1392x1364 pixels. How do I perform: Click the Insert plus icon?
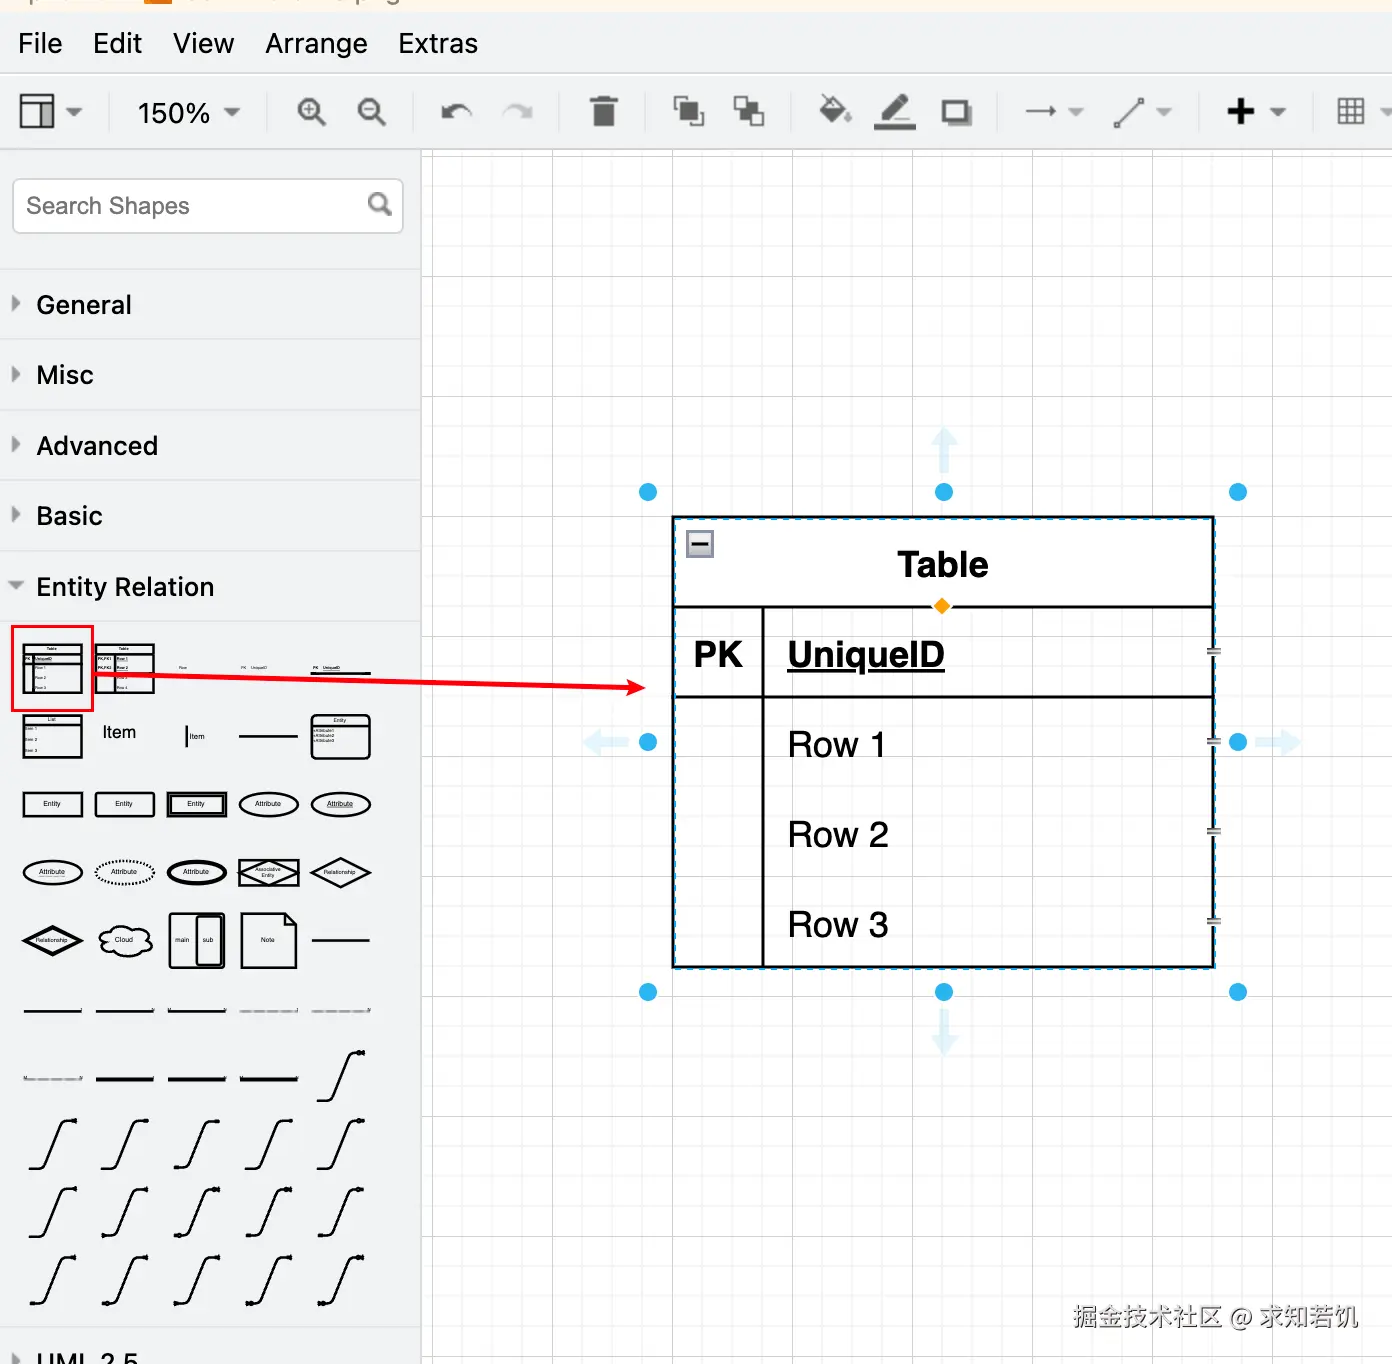click(x=1240, y=111)
